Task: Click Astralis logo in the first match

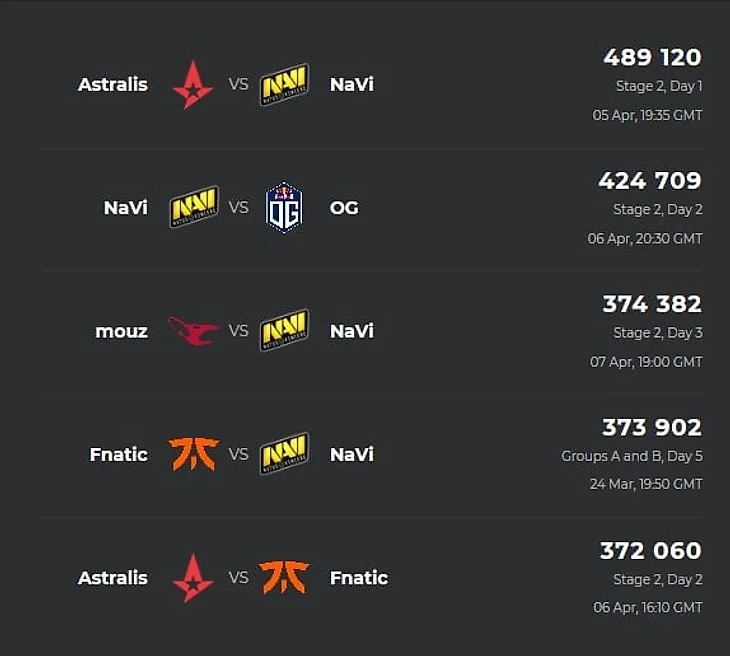Action: pyautogui.click(x=192, y=85)
